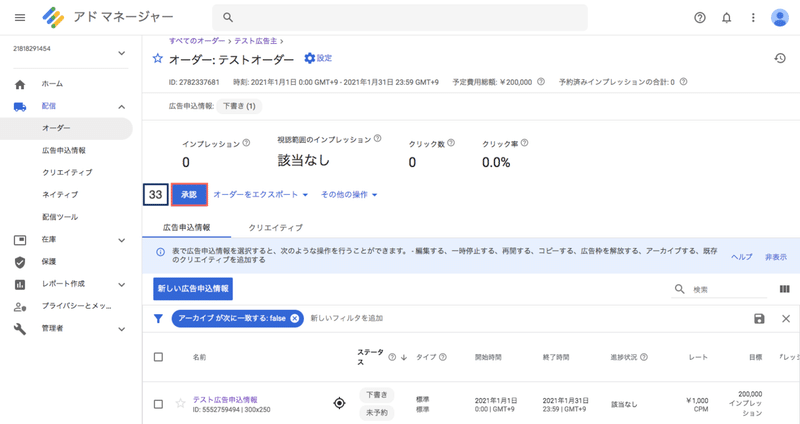Click the Ad Manager logo
800x424 pixels.
(53, 17)
